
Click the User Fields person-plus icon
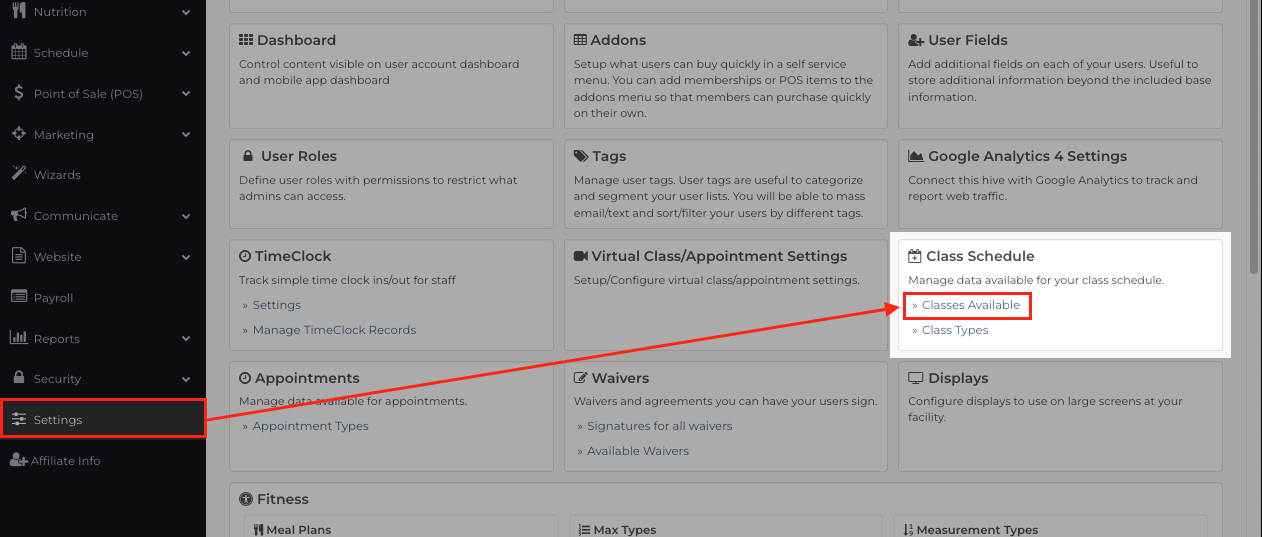click(x=916, y=40)
